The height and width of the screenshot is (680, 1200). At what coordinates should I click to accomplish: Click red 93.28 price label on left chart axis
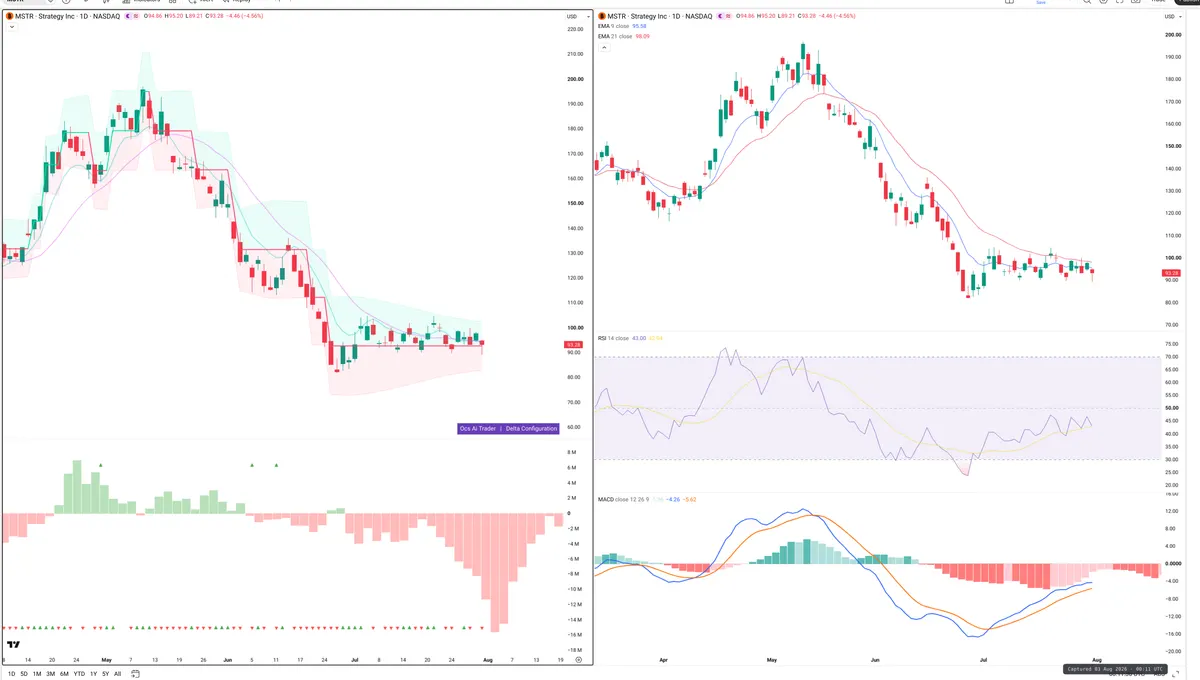point(573,345)
